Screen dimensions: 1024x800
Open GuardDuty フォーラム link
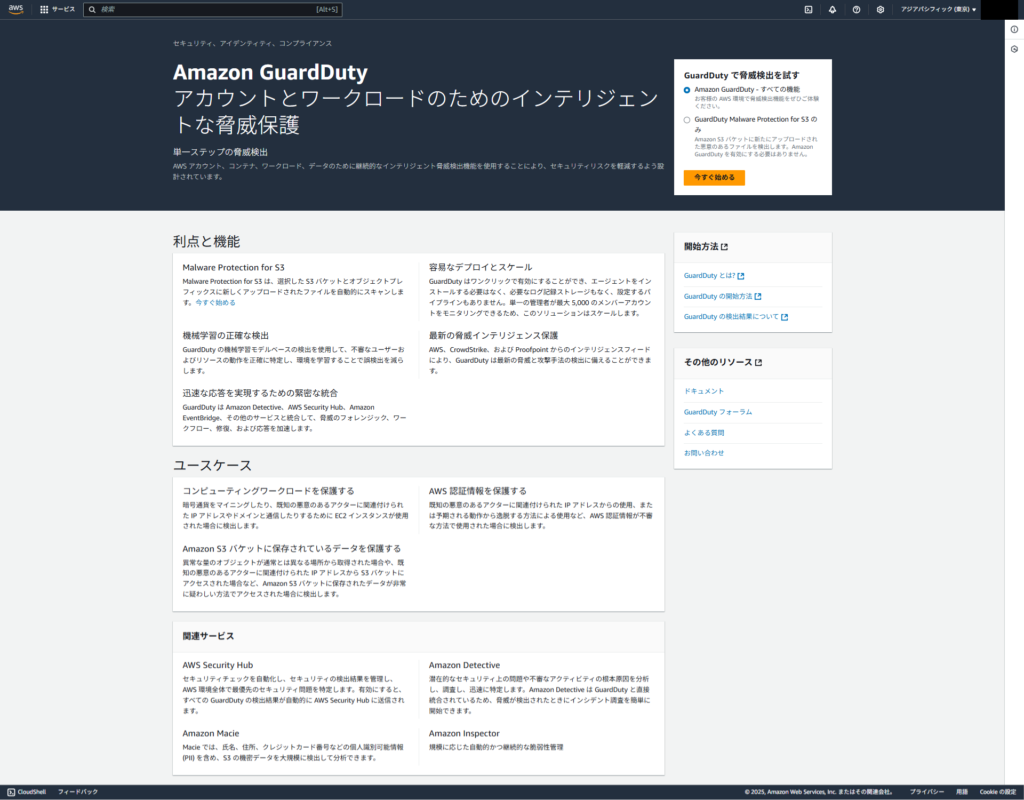pyautogui.click(x=718, y=412)
